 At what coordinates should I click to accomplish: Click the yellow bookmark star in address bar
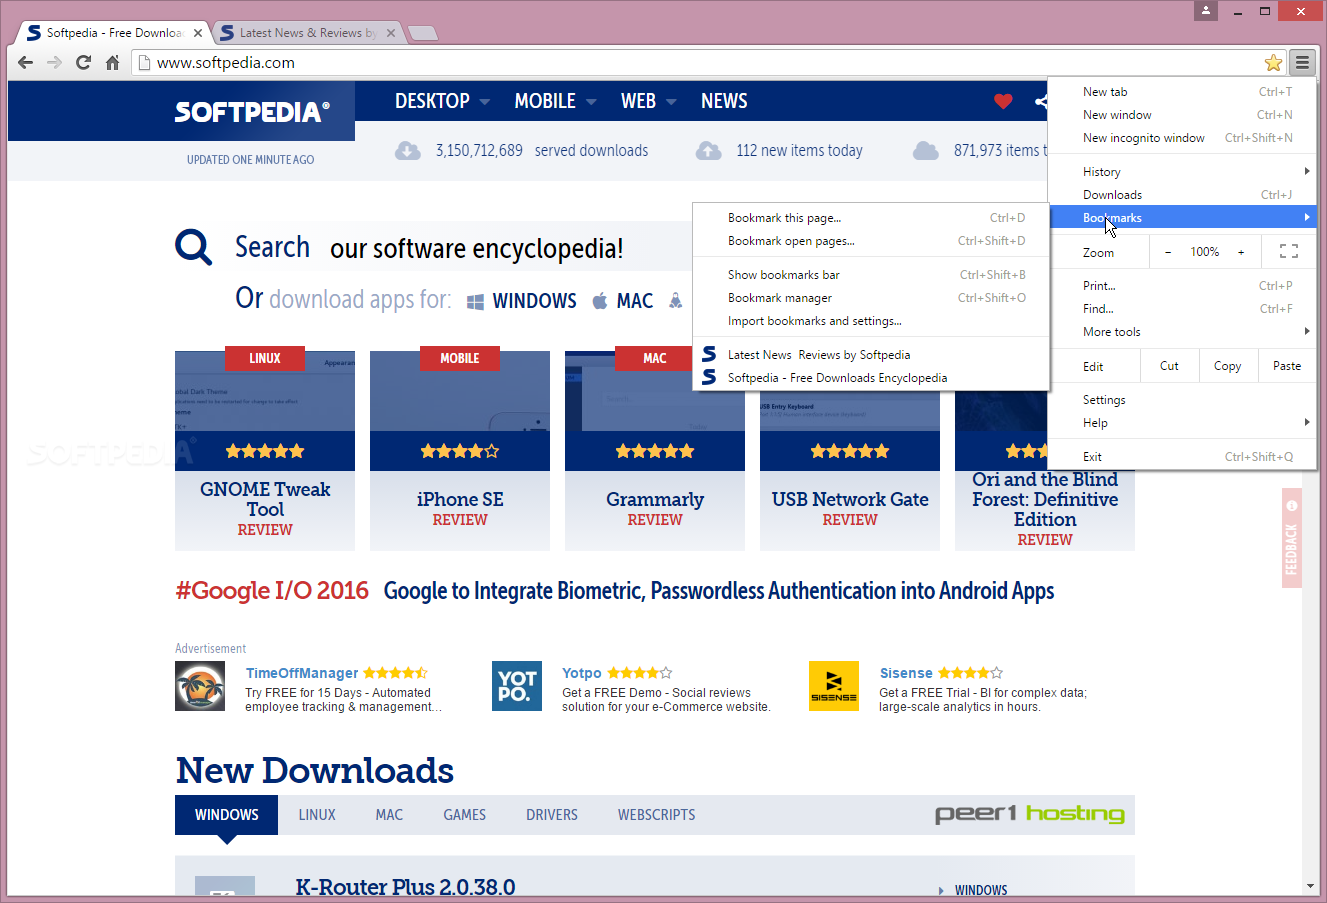(x=1273, y=63)
